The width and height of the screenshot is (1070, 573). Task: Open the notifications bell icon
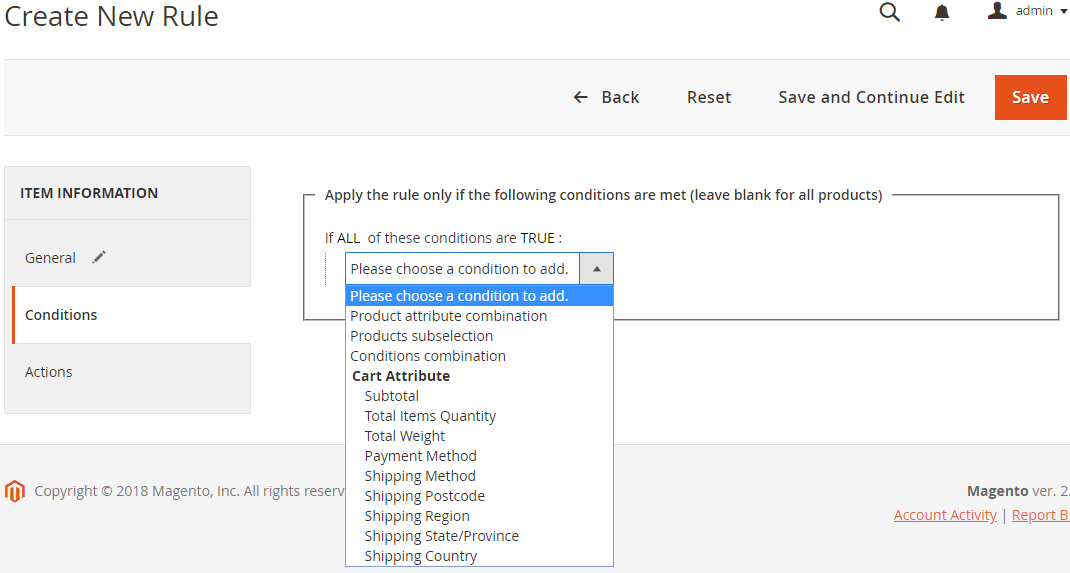[x=942, y=12]
